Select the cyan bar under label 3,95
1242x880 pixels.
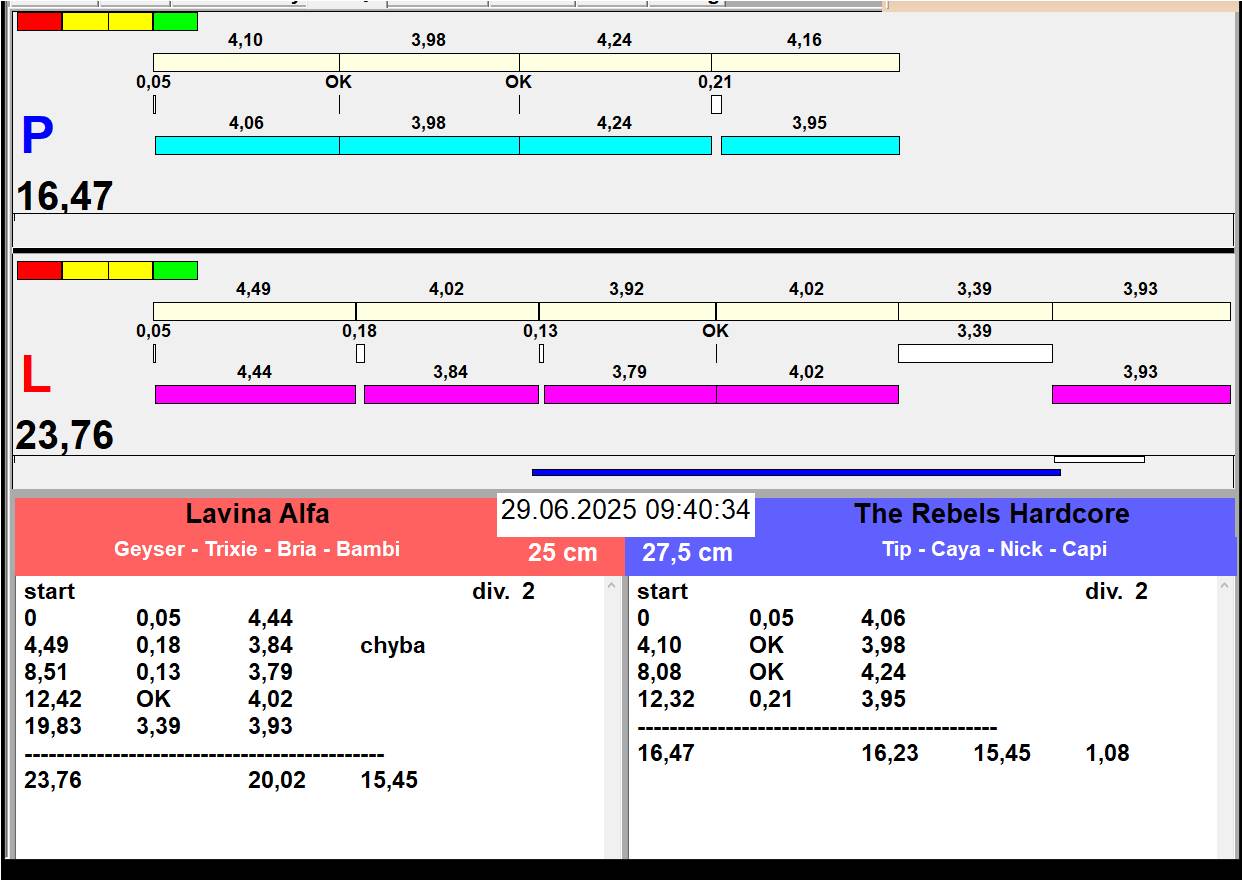click(x=810, y=146)
